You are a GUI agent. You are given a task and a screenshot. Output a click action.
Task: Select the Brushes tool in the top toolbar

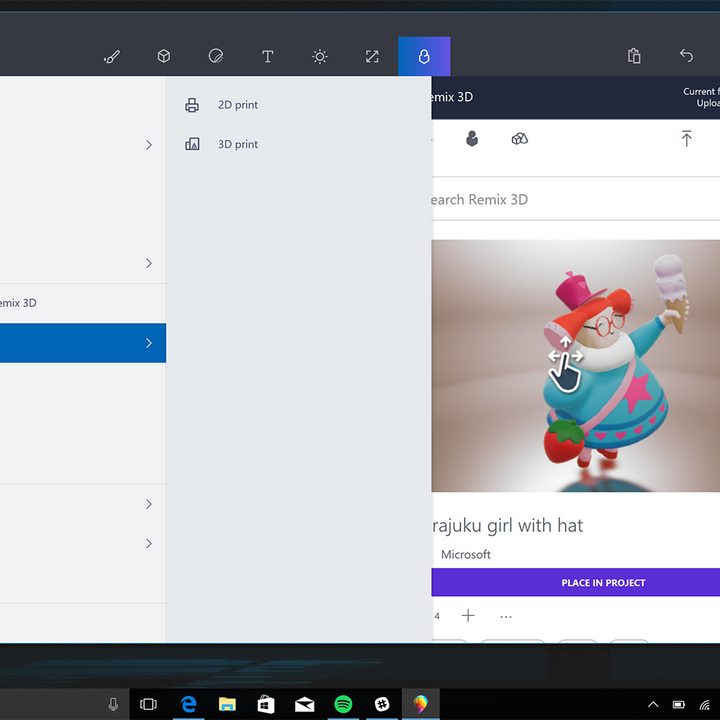coord(112,56)
